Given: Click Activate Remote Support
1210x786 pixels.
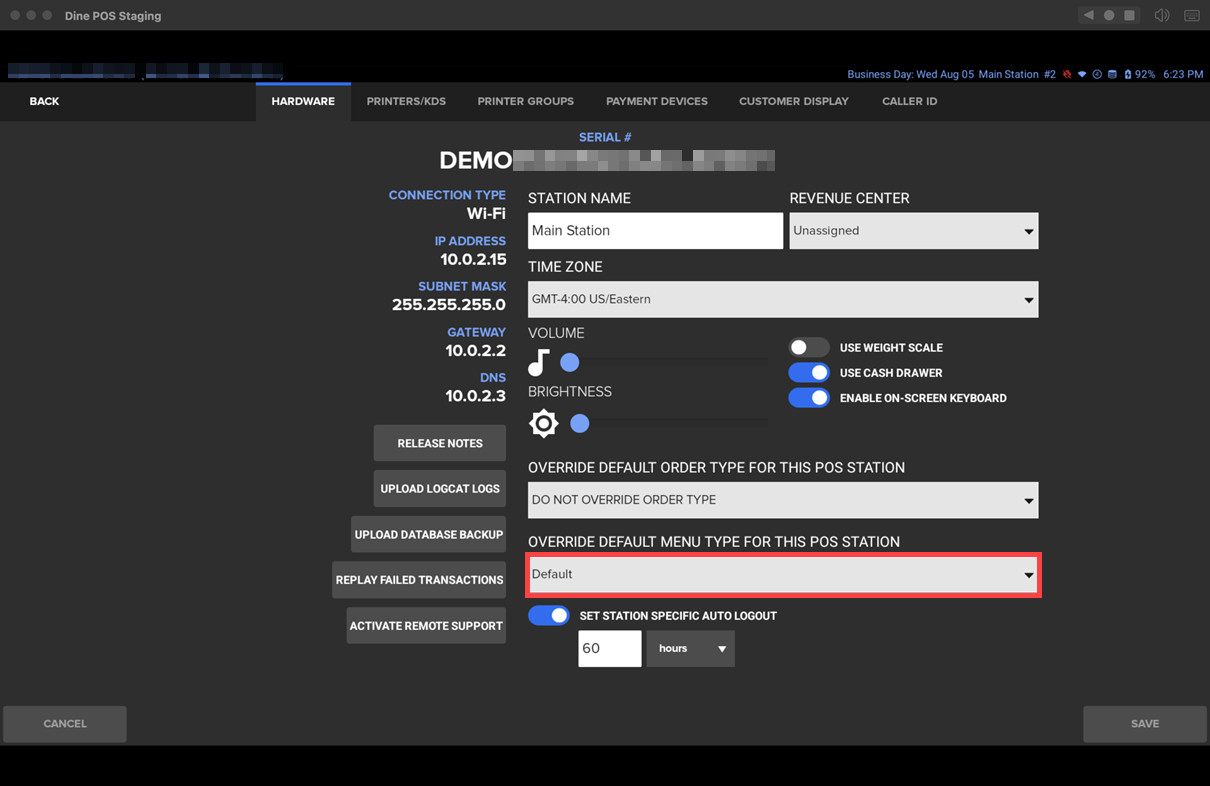Looking at the screenshot, I should tap(426, 625).
